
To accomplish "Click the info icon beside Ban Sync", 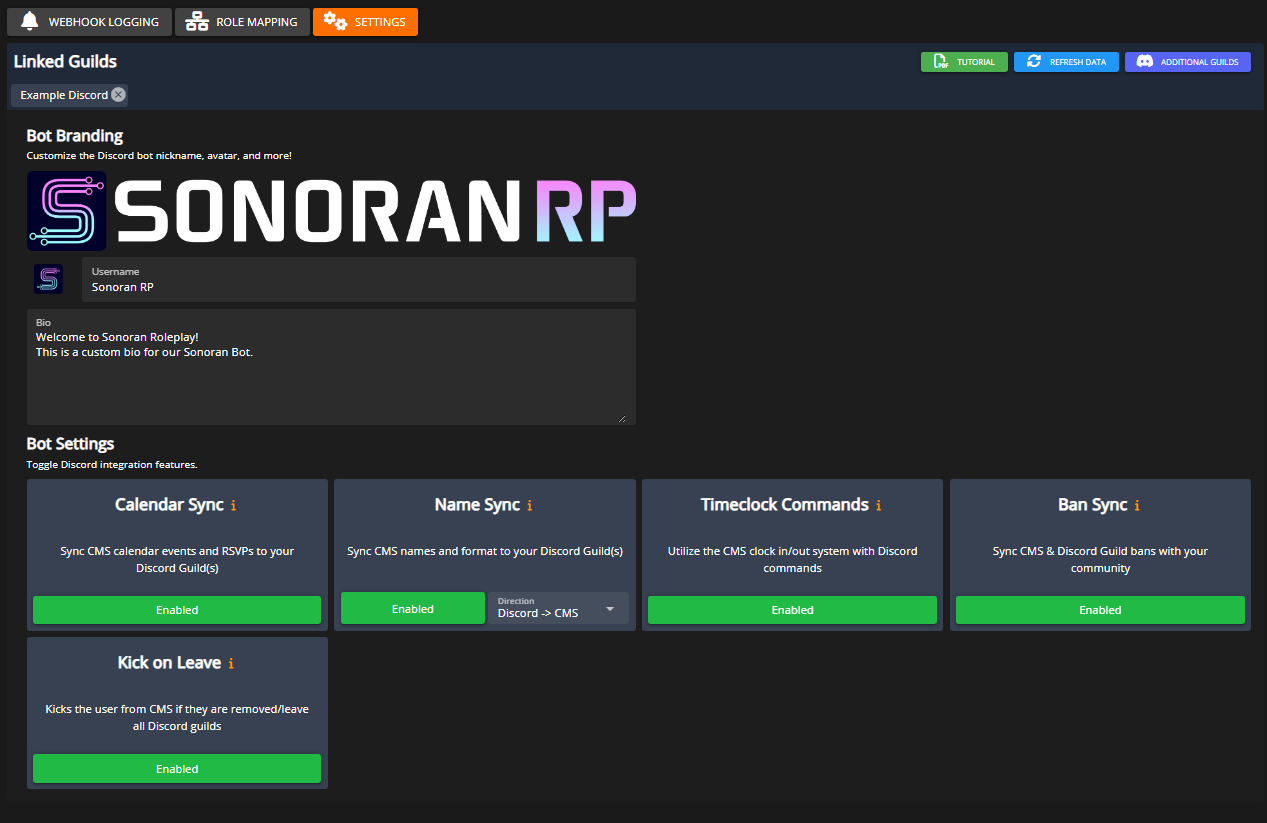I will coord(1137,506).
